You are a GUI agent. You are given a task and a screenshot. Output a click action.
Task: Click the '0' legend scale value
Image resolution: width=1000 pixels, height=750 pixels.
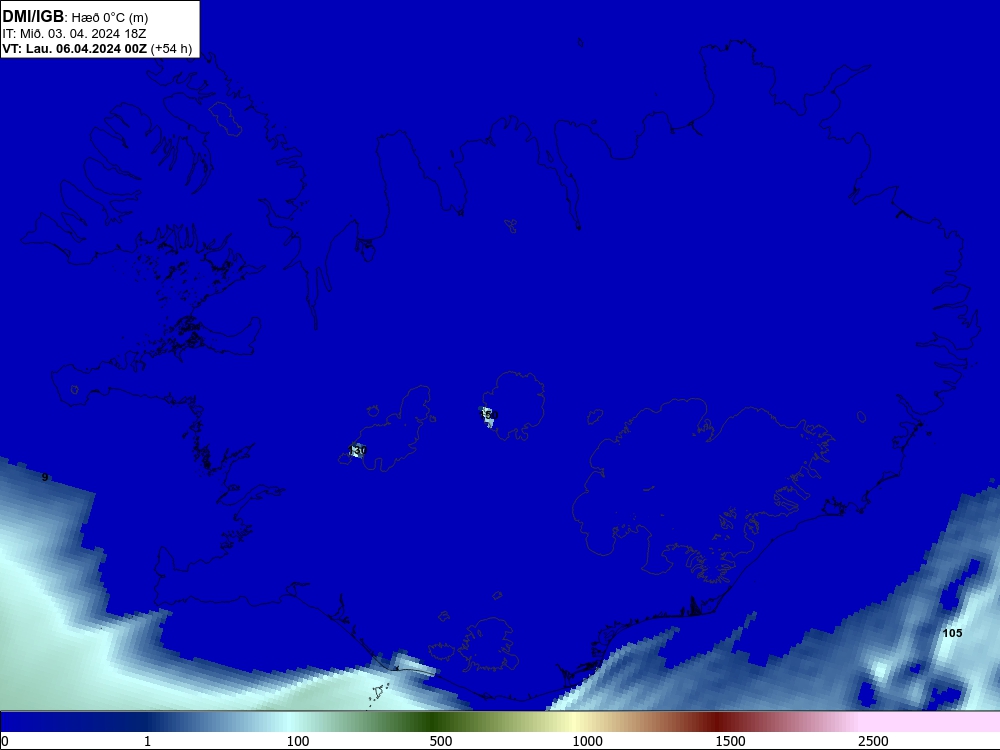click(x=5, y=741)
